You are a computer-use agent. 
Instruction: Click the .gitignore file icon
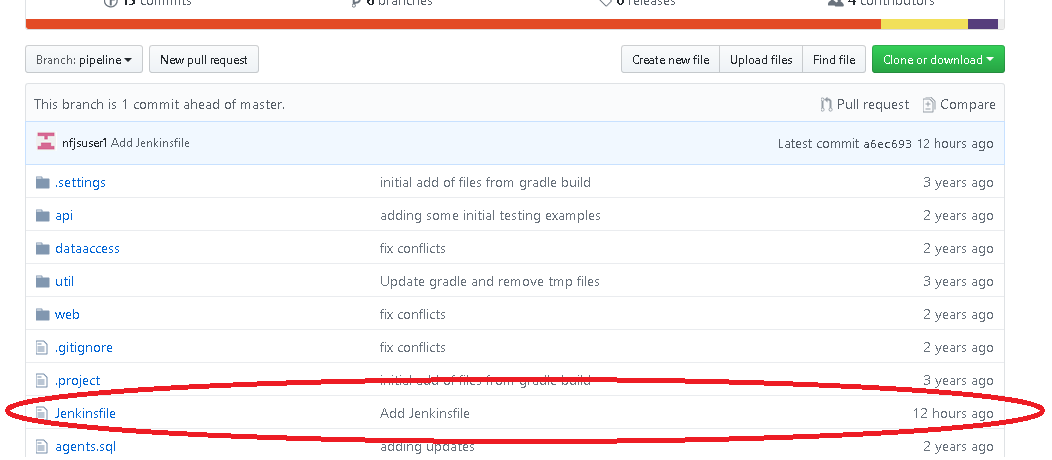pyautogui.click(x=42, y=347)
